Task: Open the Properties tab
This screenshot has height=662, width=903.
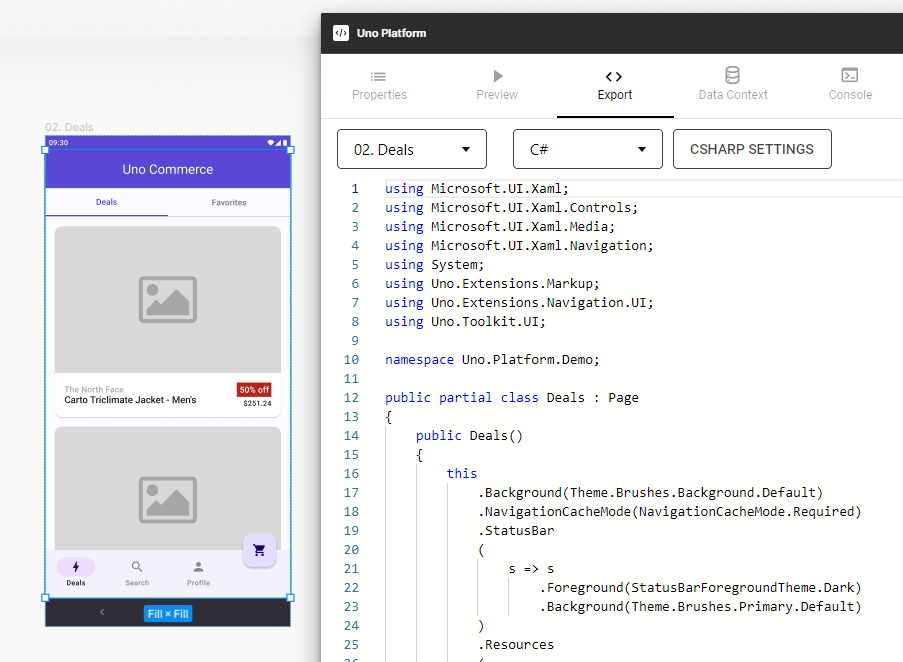Action: (379, 85)
